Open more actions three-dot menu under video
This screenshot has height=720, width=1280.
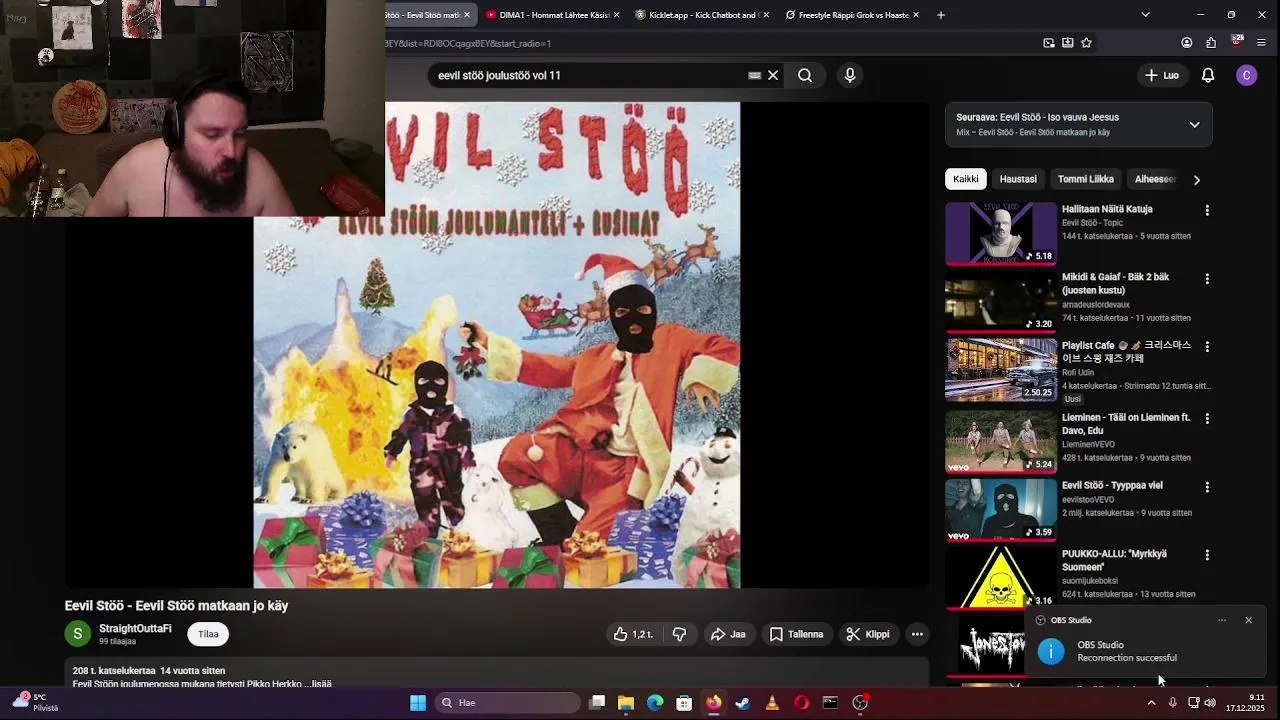click(917, 634)
